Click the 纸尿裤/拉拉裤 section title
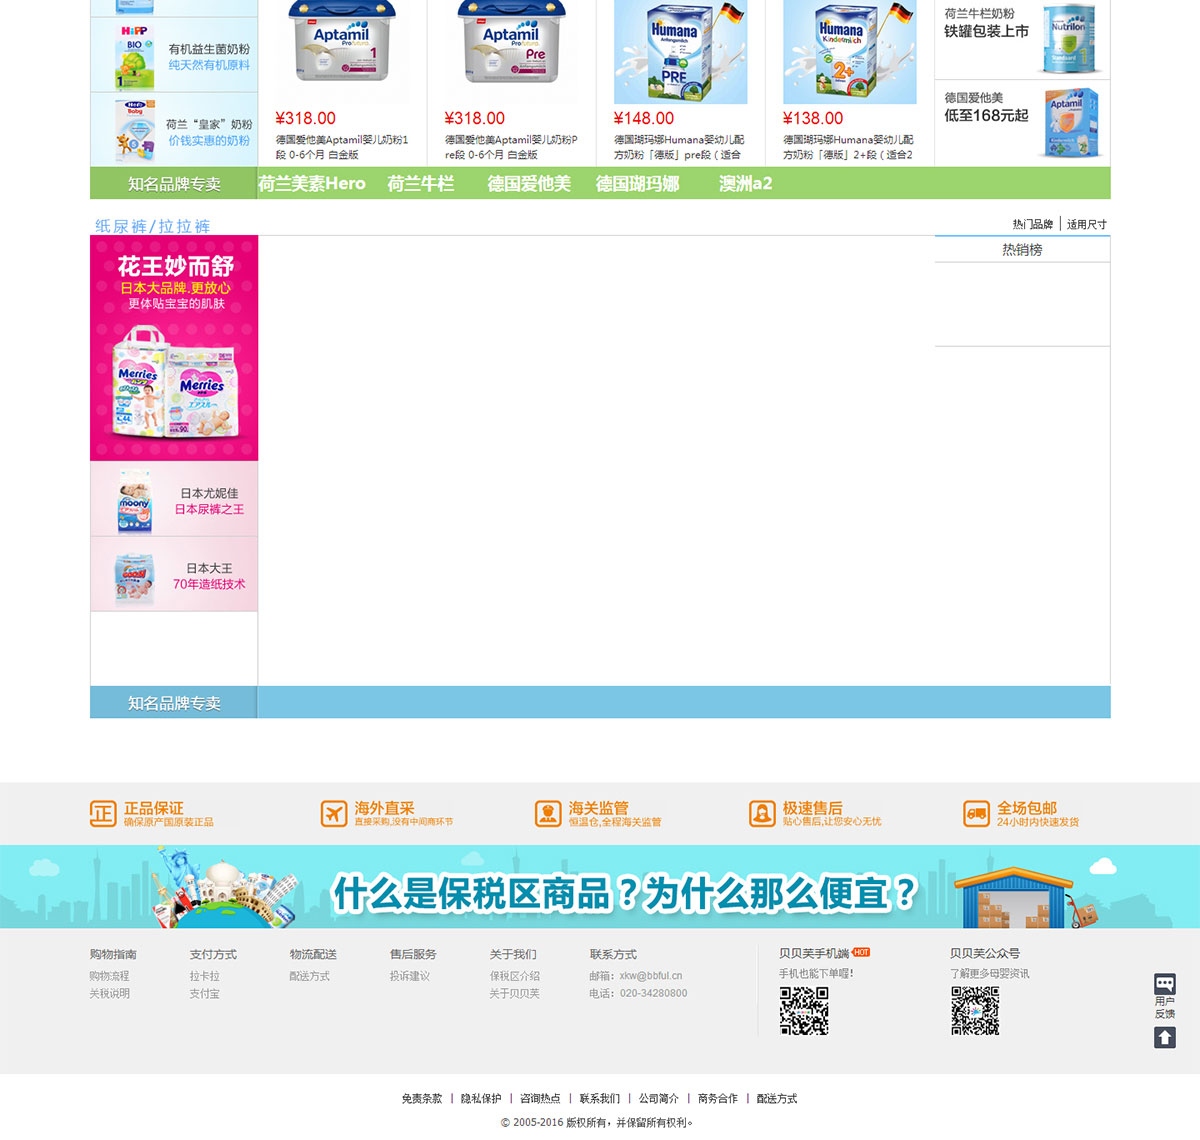1200x1140 pixels. pyautogui.click(x=152, y=226)
